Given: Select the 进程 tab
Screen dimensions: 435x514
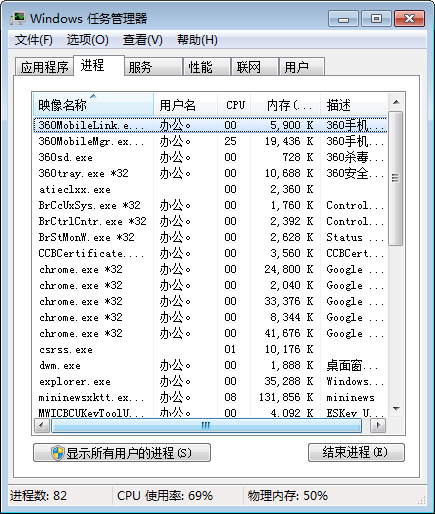Looking at the screenshot, I should pyautogui.click(x=99, y=66).
